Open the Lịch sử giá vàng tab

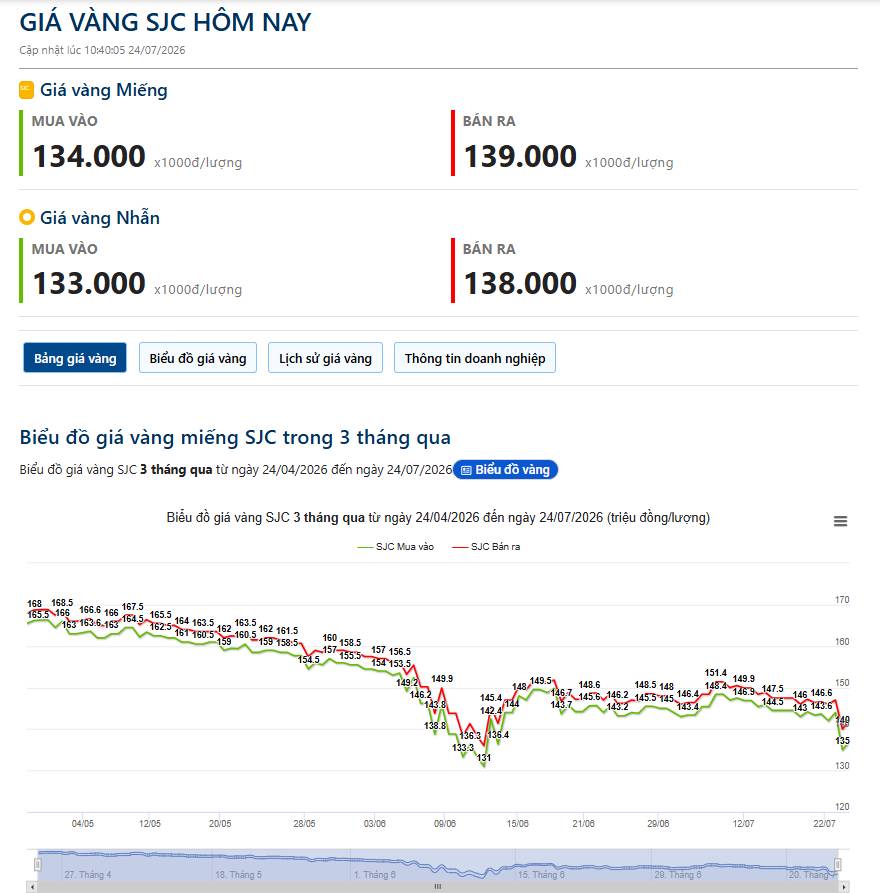pyautogui.click(x=325, y=358)
